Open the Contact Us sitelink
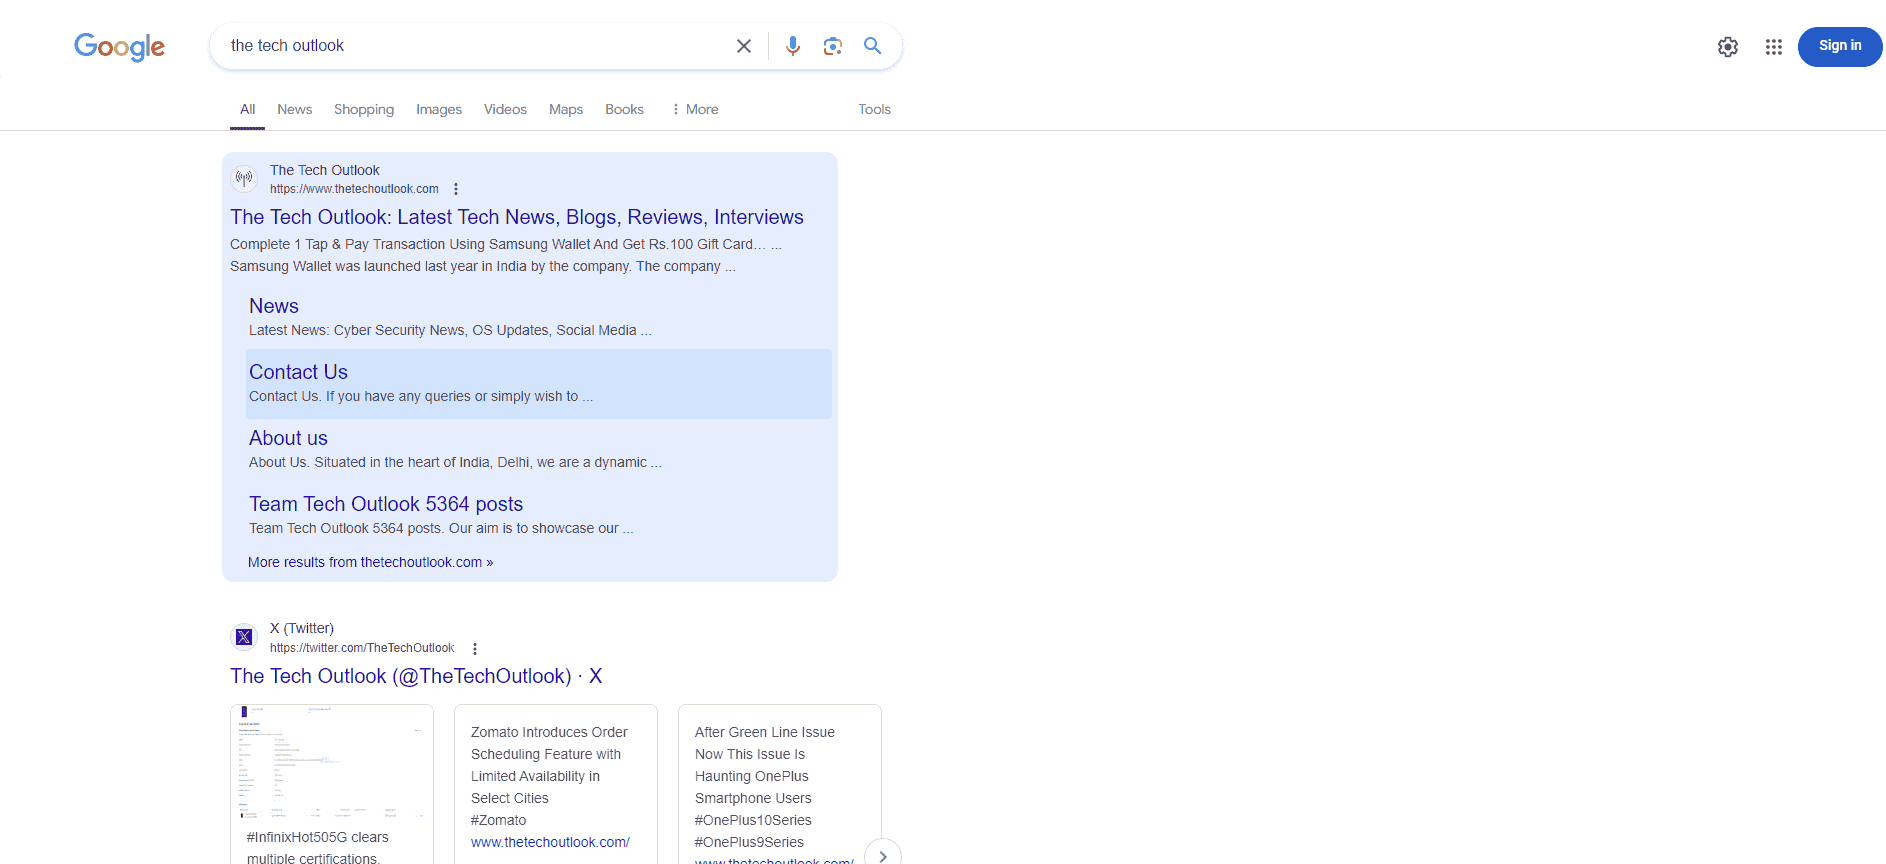1886x864 pixels. [298, 372]
